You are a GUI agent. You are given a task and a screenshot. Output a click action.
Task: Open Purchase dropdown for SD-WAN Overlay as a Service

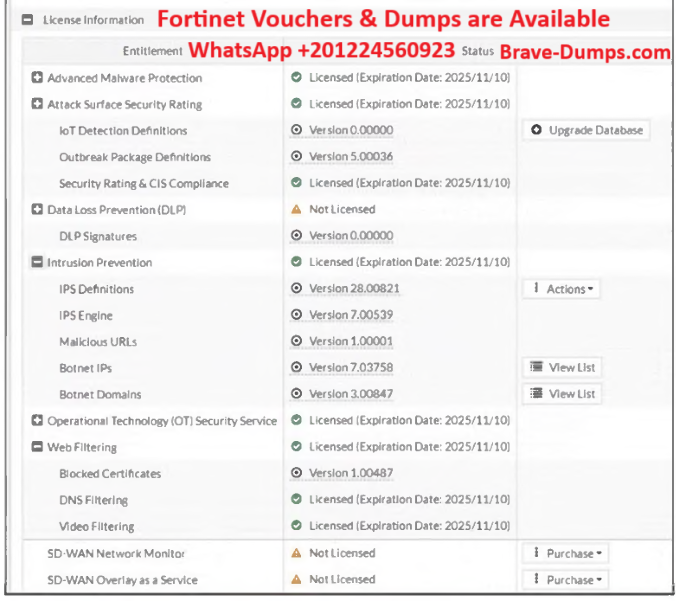click(564, 579)
